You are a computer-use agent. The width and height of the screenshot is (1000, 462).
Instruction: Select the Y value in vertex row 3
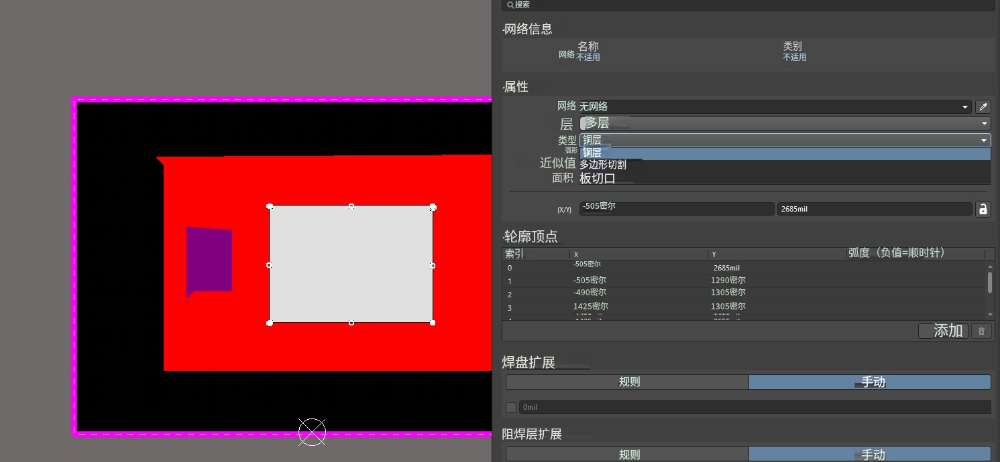click(728, 306)
